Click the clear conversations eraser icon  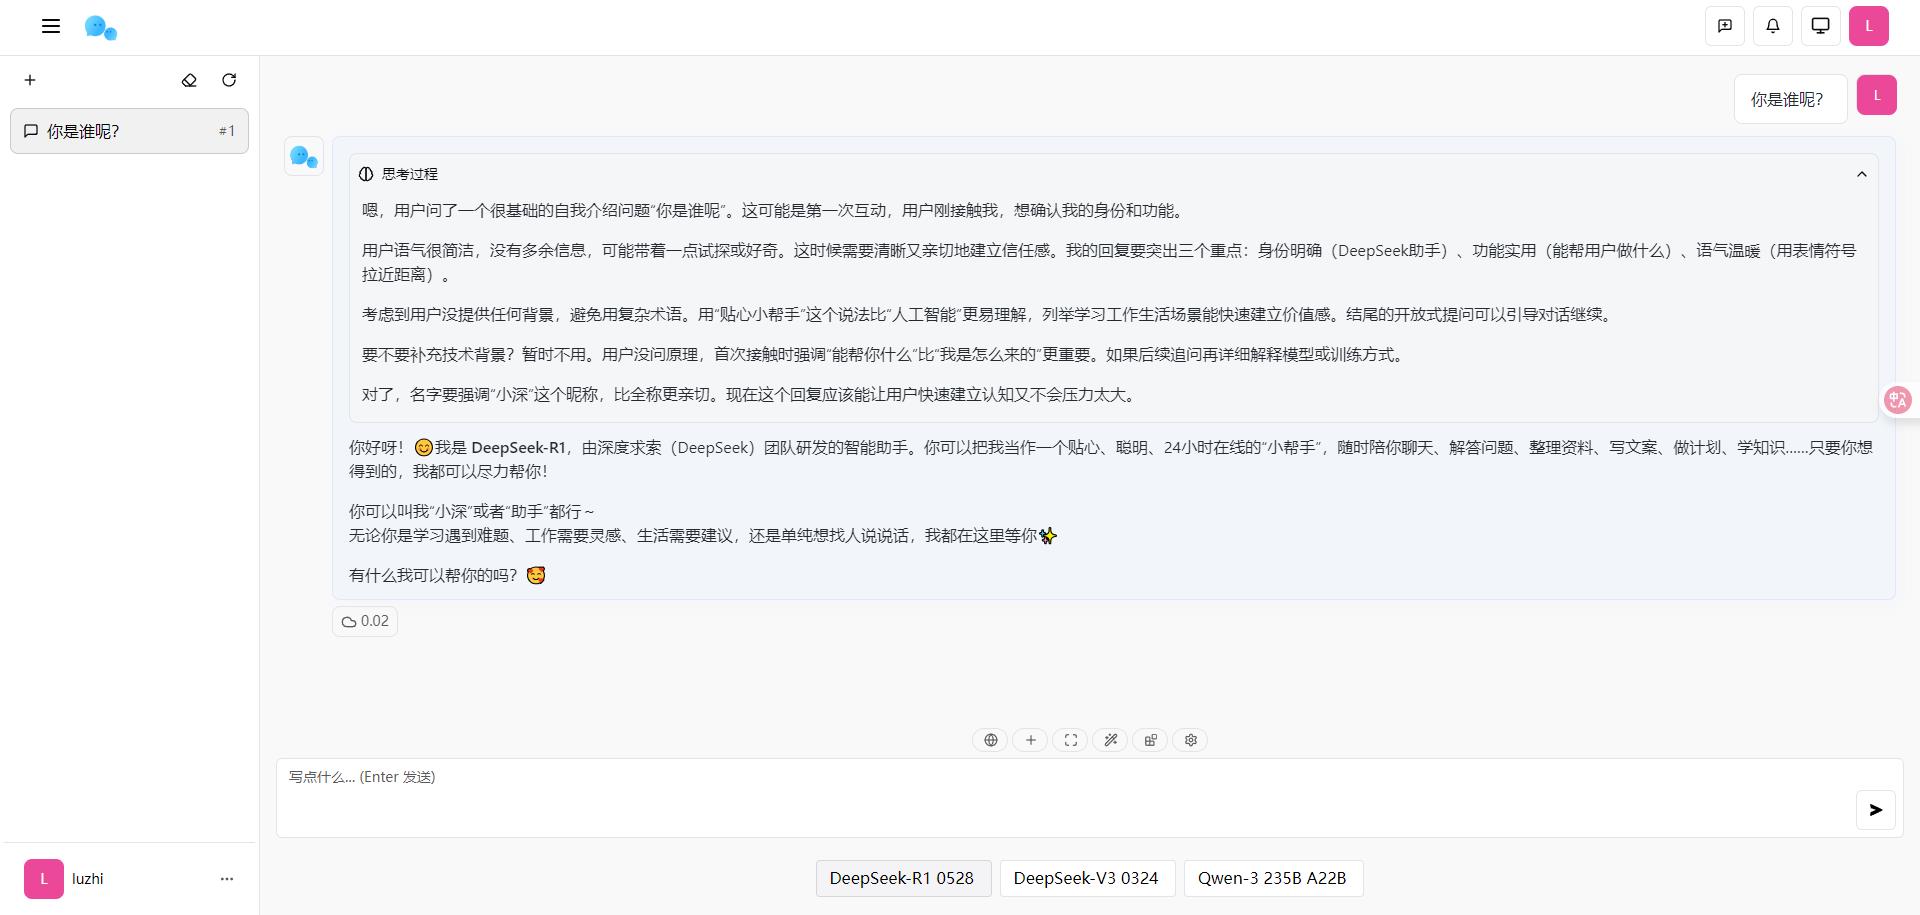point(189,80)
